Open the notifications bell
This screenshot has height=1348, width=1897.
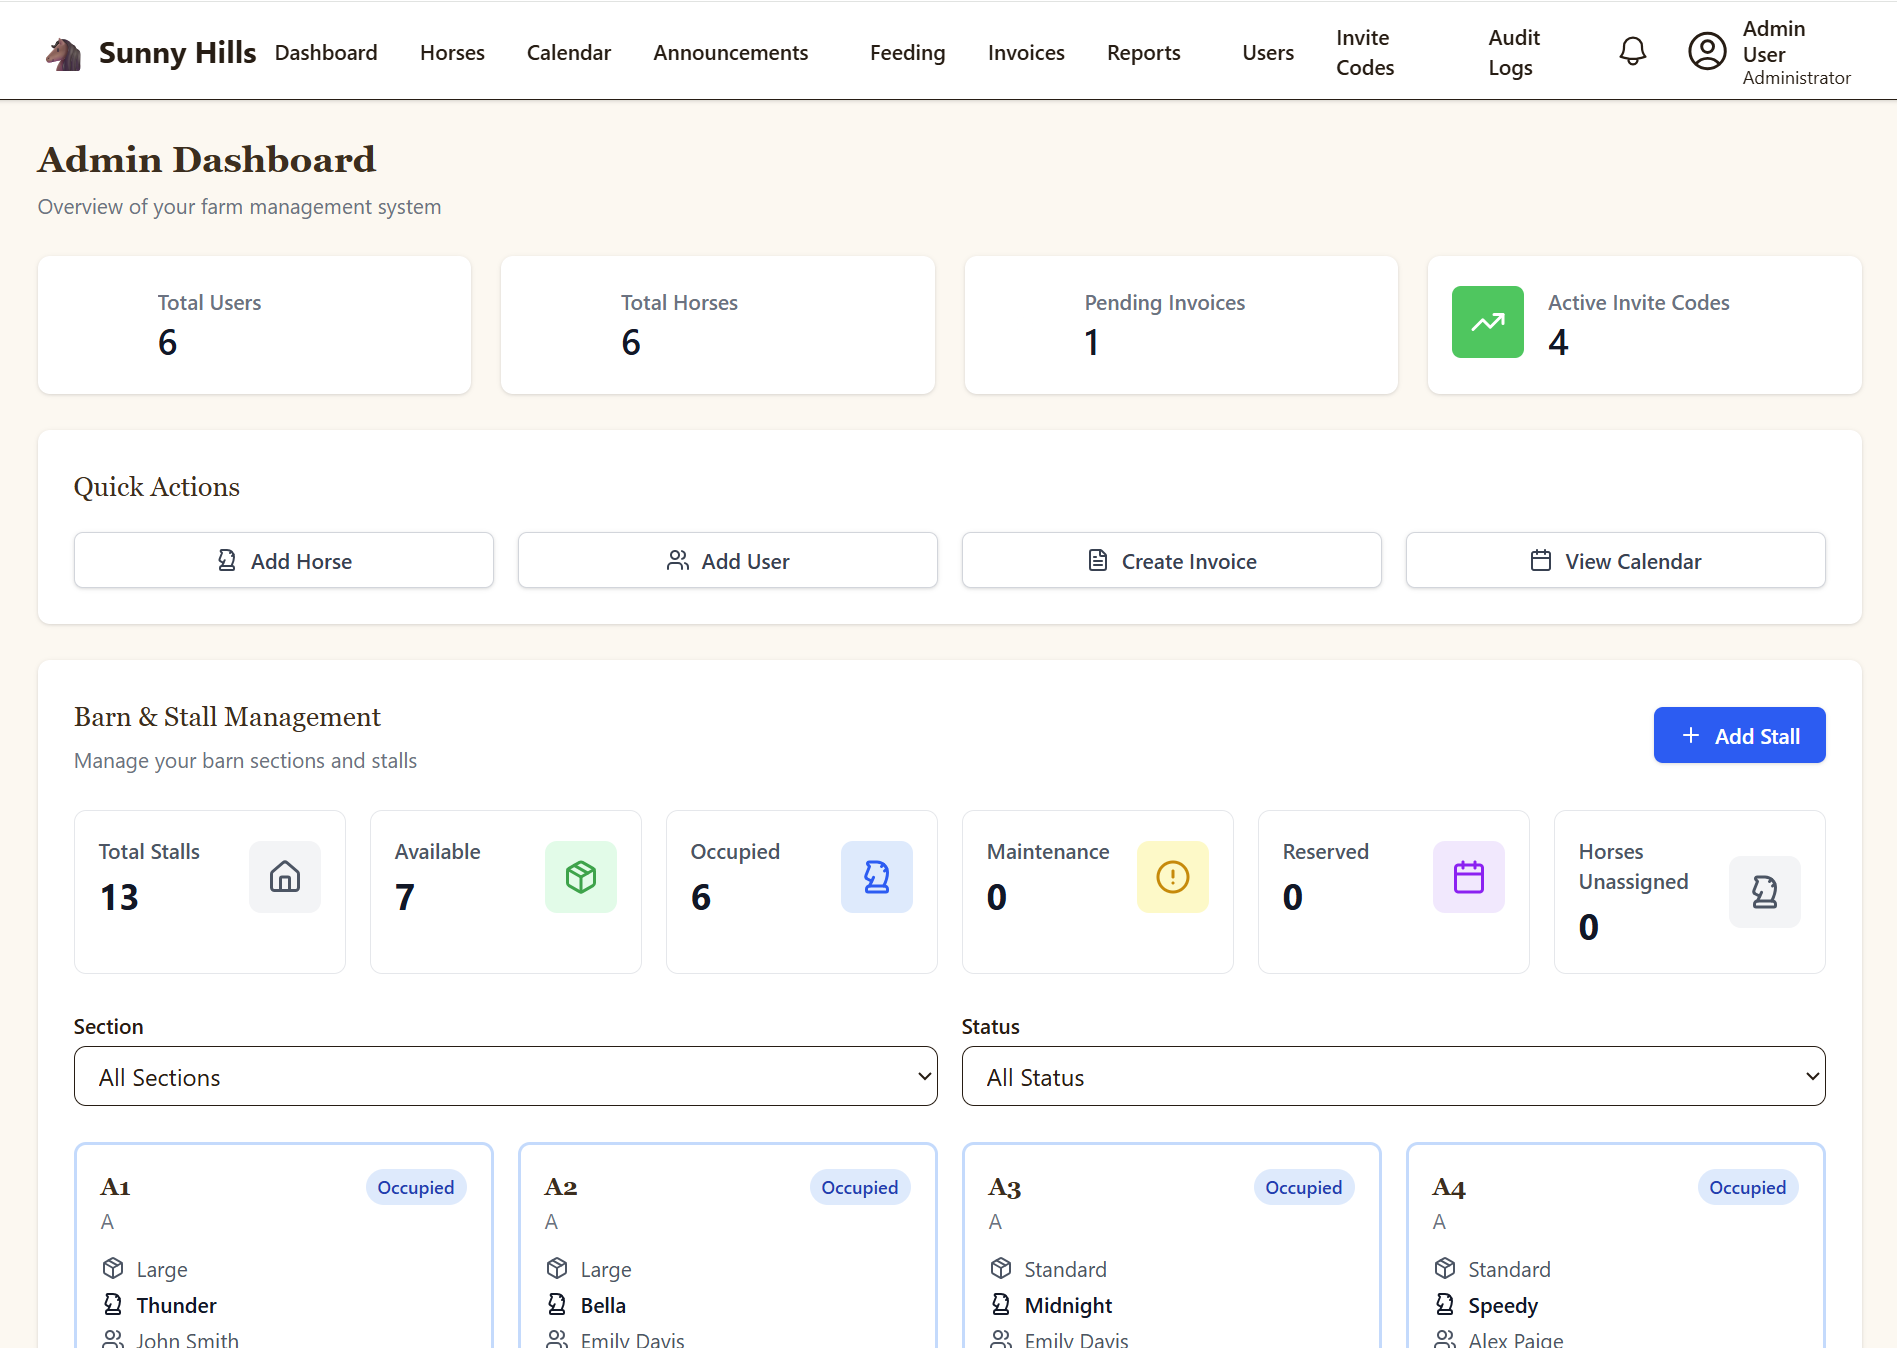(1632, 52)
